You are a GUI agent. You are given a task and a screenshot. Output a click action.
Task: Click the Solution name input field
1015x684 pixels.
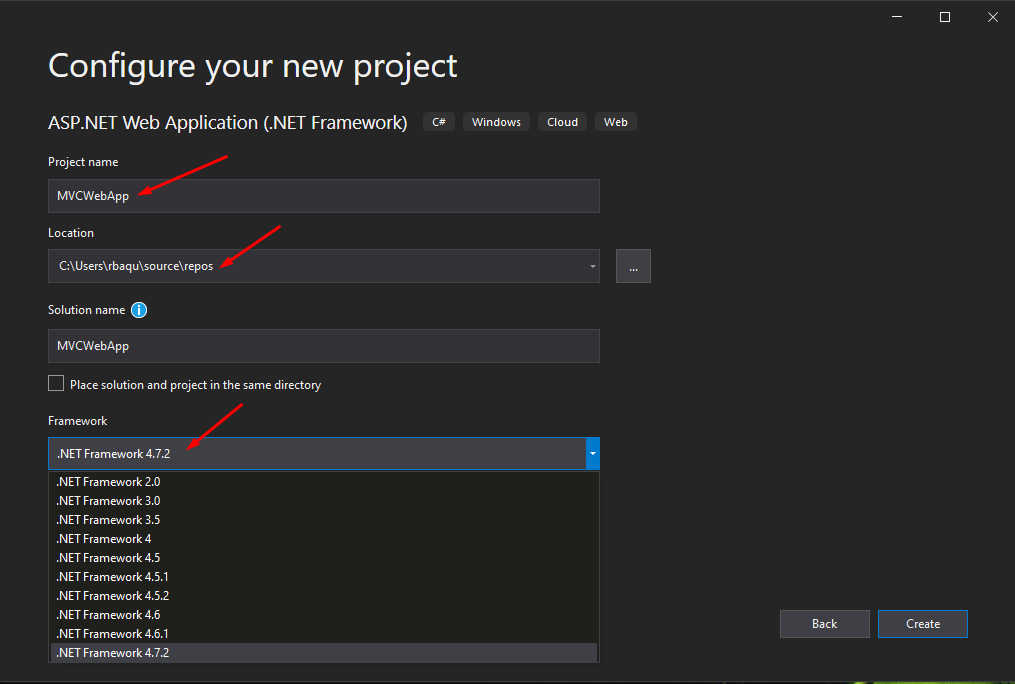(324, 346)
